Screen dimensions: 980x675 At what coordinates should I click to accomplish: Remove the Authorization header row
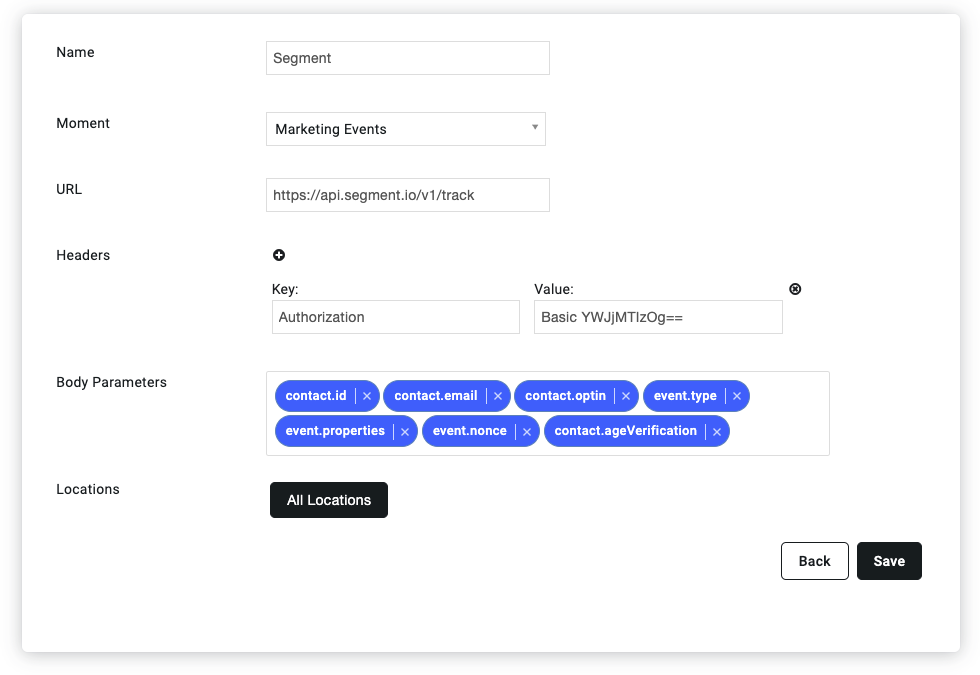point(795,289)
